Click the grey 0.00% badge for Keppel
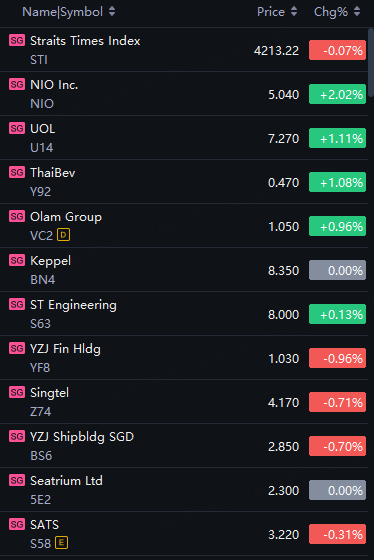Viewport: 374px width, 560px height. pos(338,270)
